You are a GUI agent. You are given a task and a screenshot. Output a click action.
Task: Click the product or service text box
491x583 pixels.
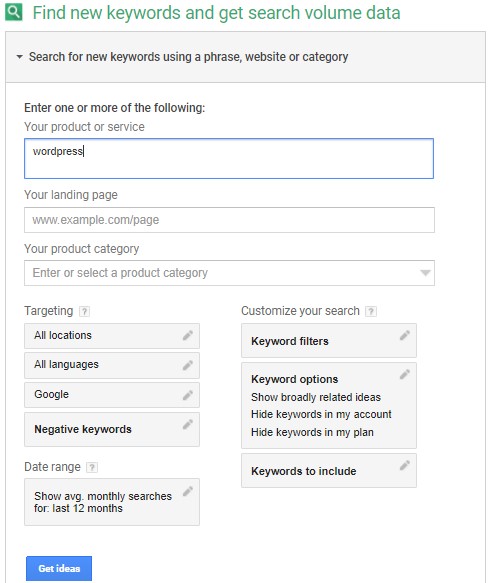click(x=229, y=159)
